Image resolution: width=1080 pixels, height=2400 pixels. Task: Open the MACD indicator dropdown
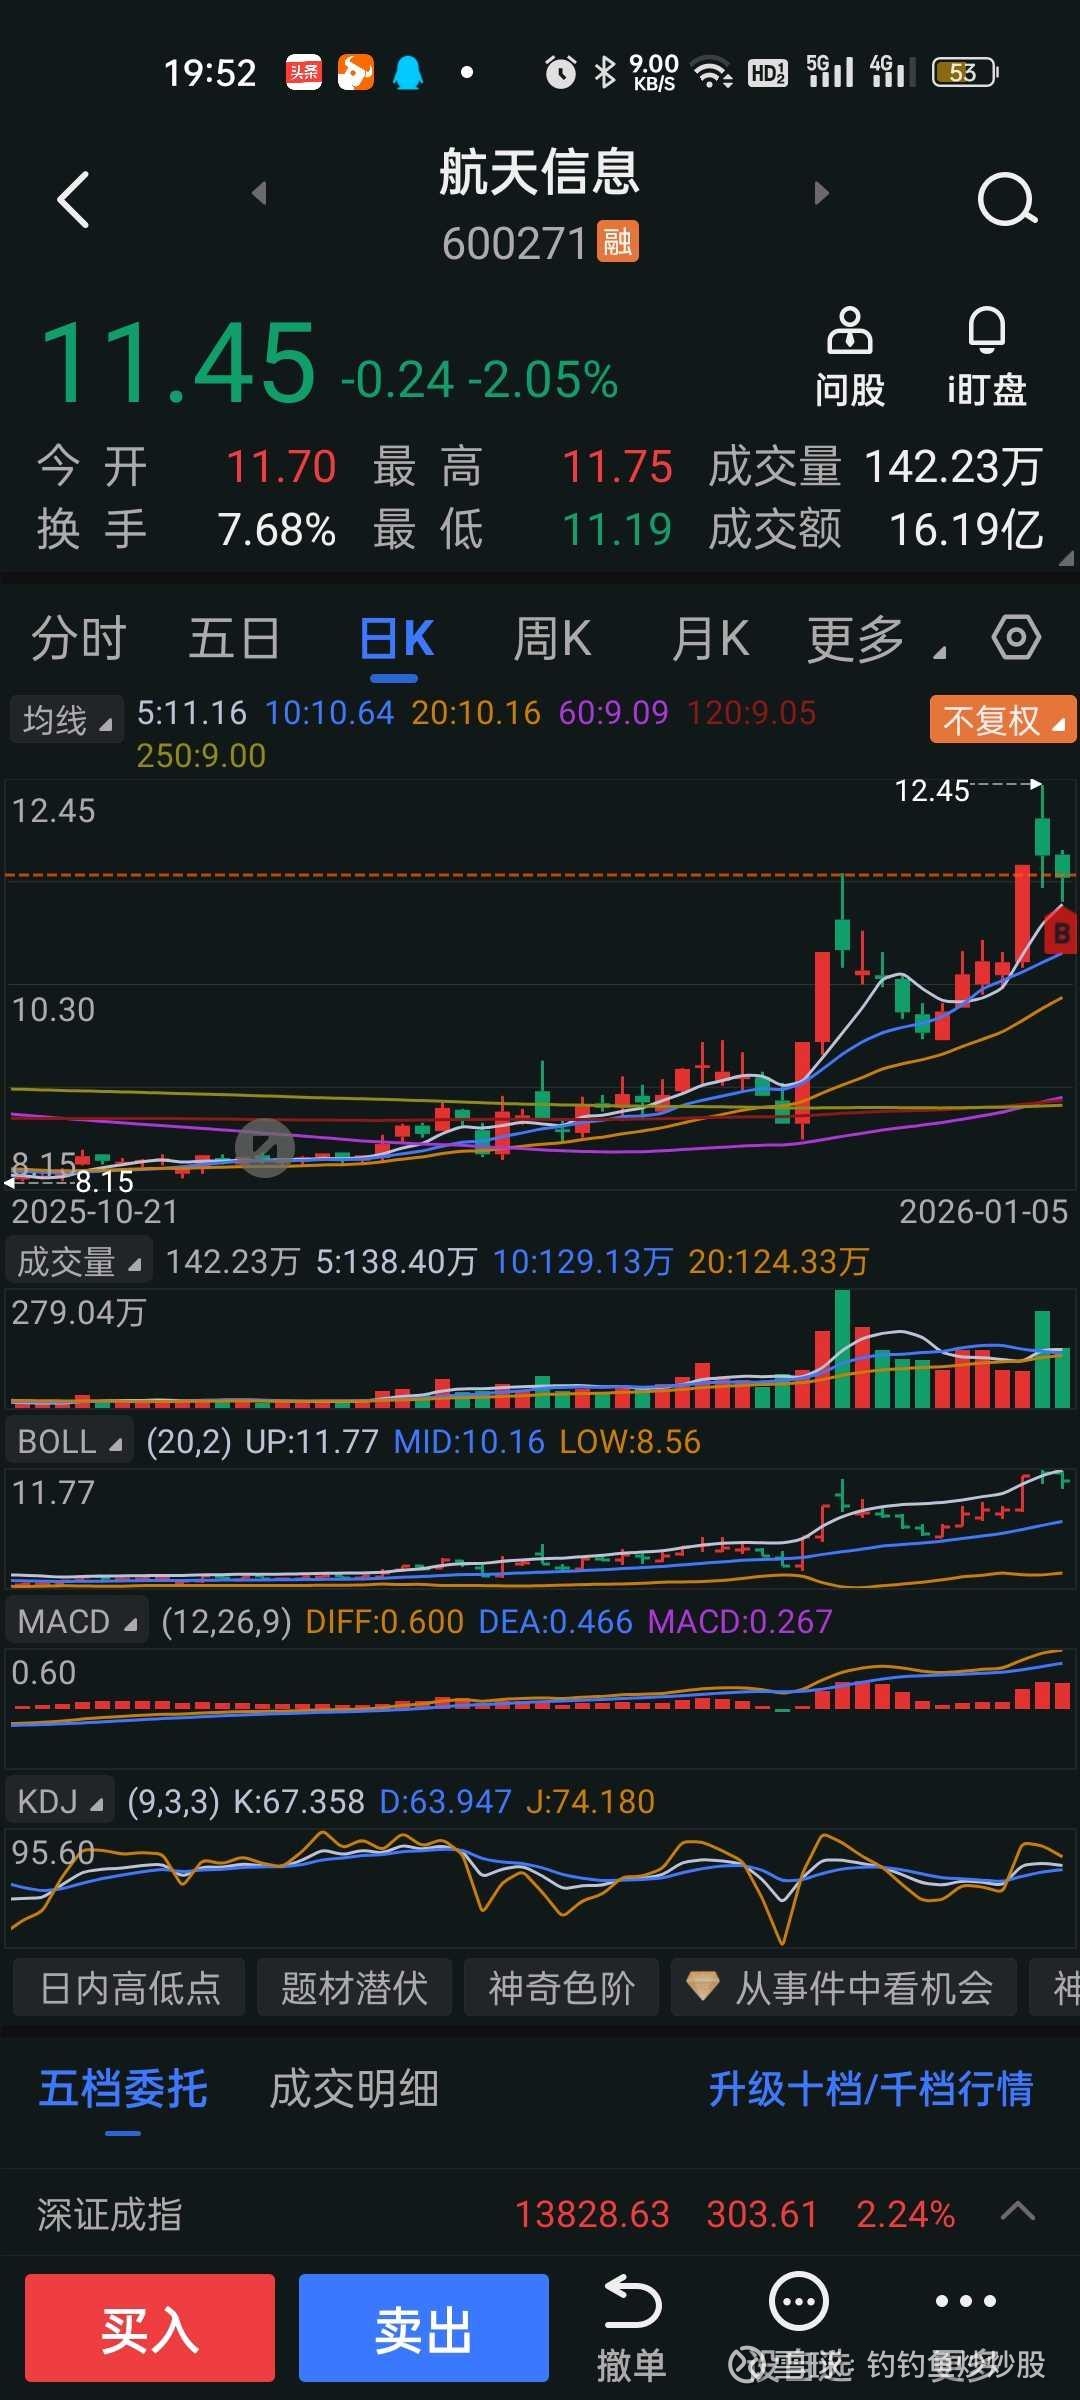77,1621
